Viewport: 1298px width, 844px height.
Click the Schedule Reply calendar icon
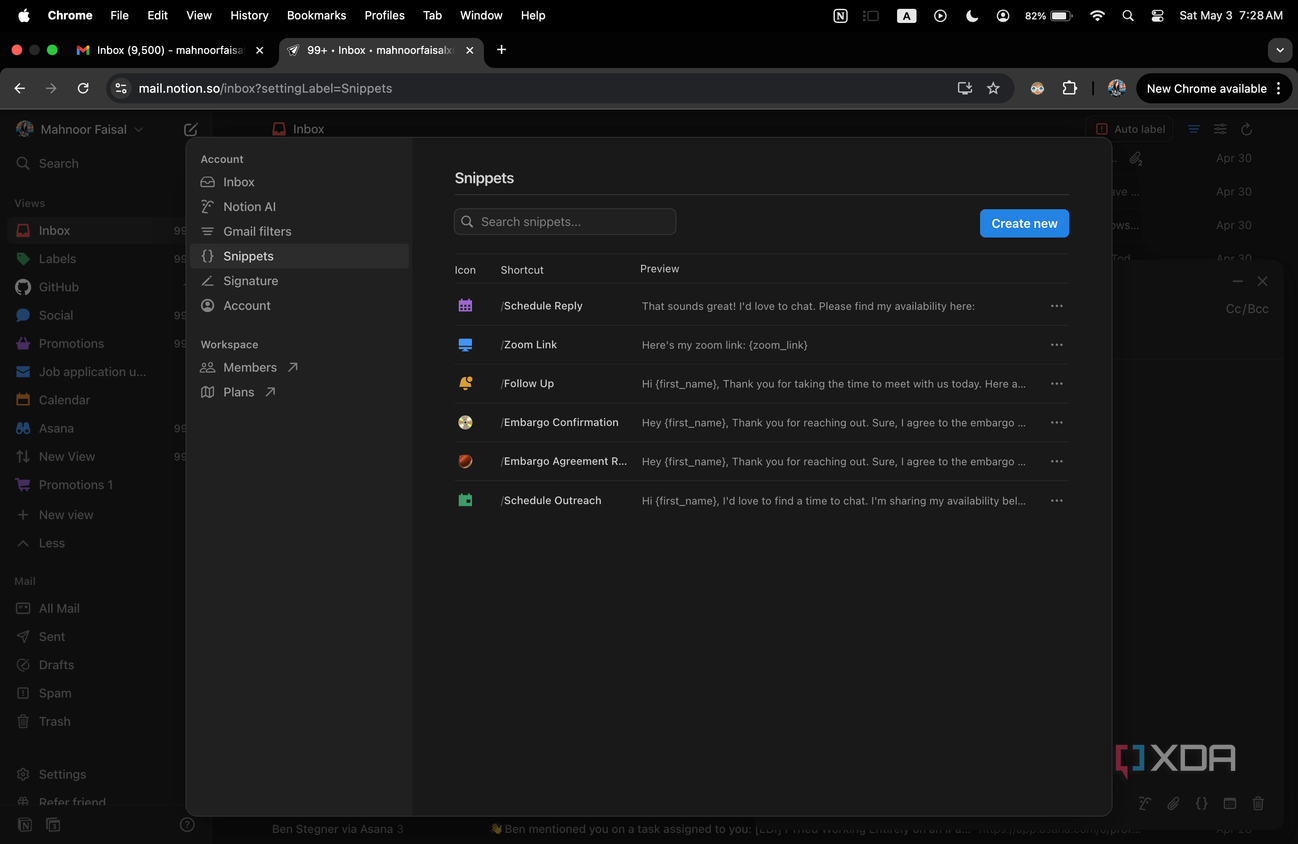(x=465, y=306)
